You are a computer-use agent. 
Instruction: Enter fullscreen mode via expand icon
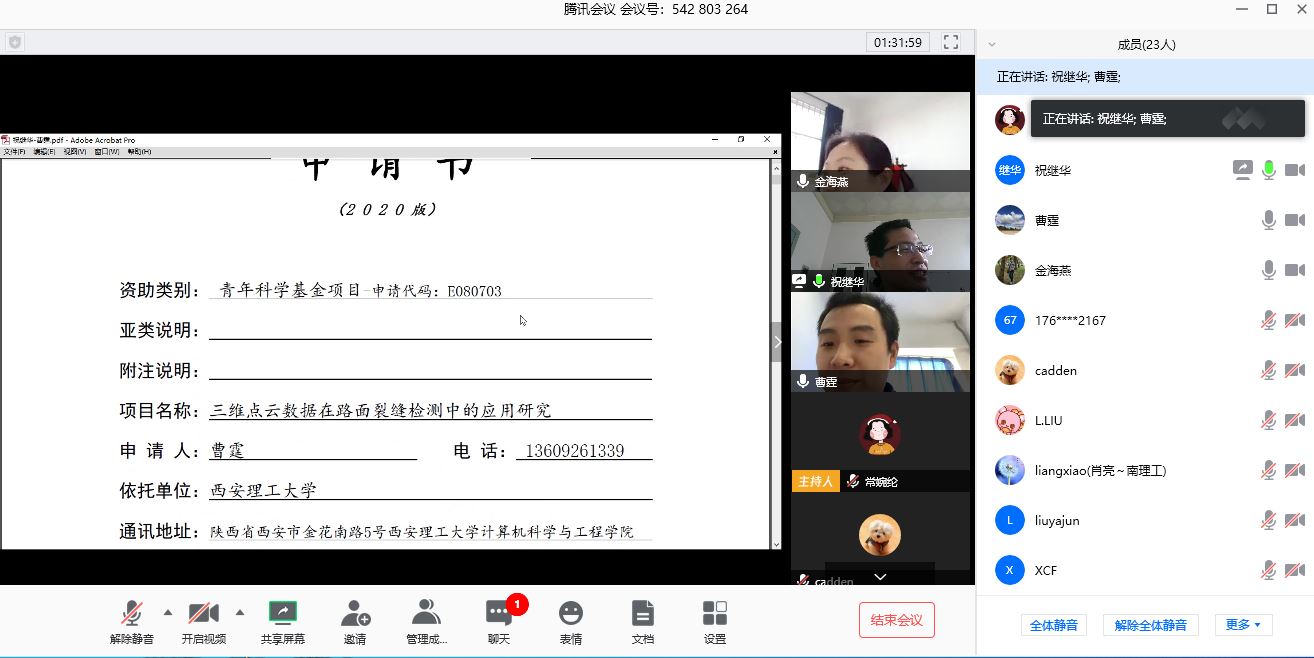951,42
